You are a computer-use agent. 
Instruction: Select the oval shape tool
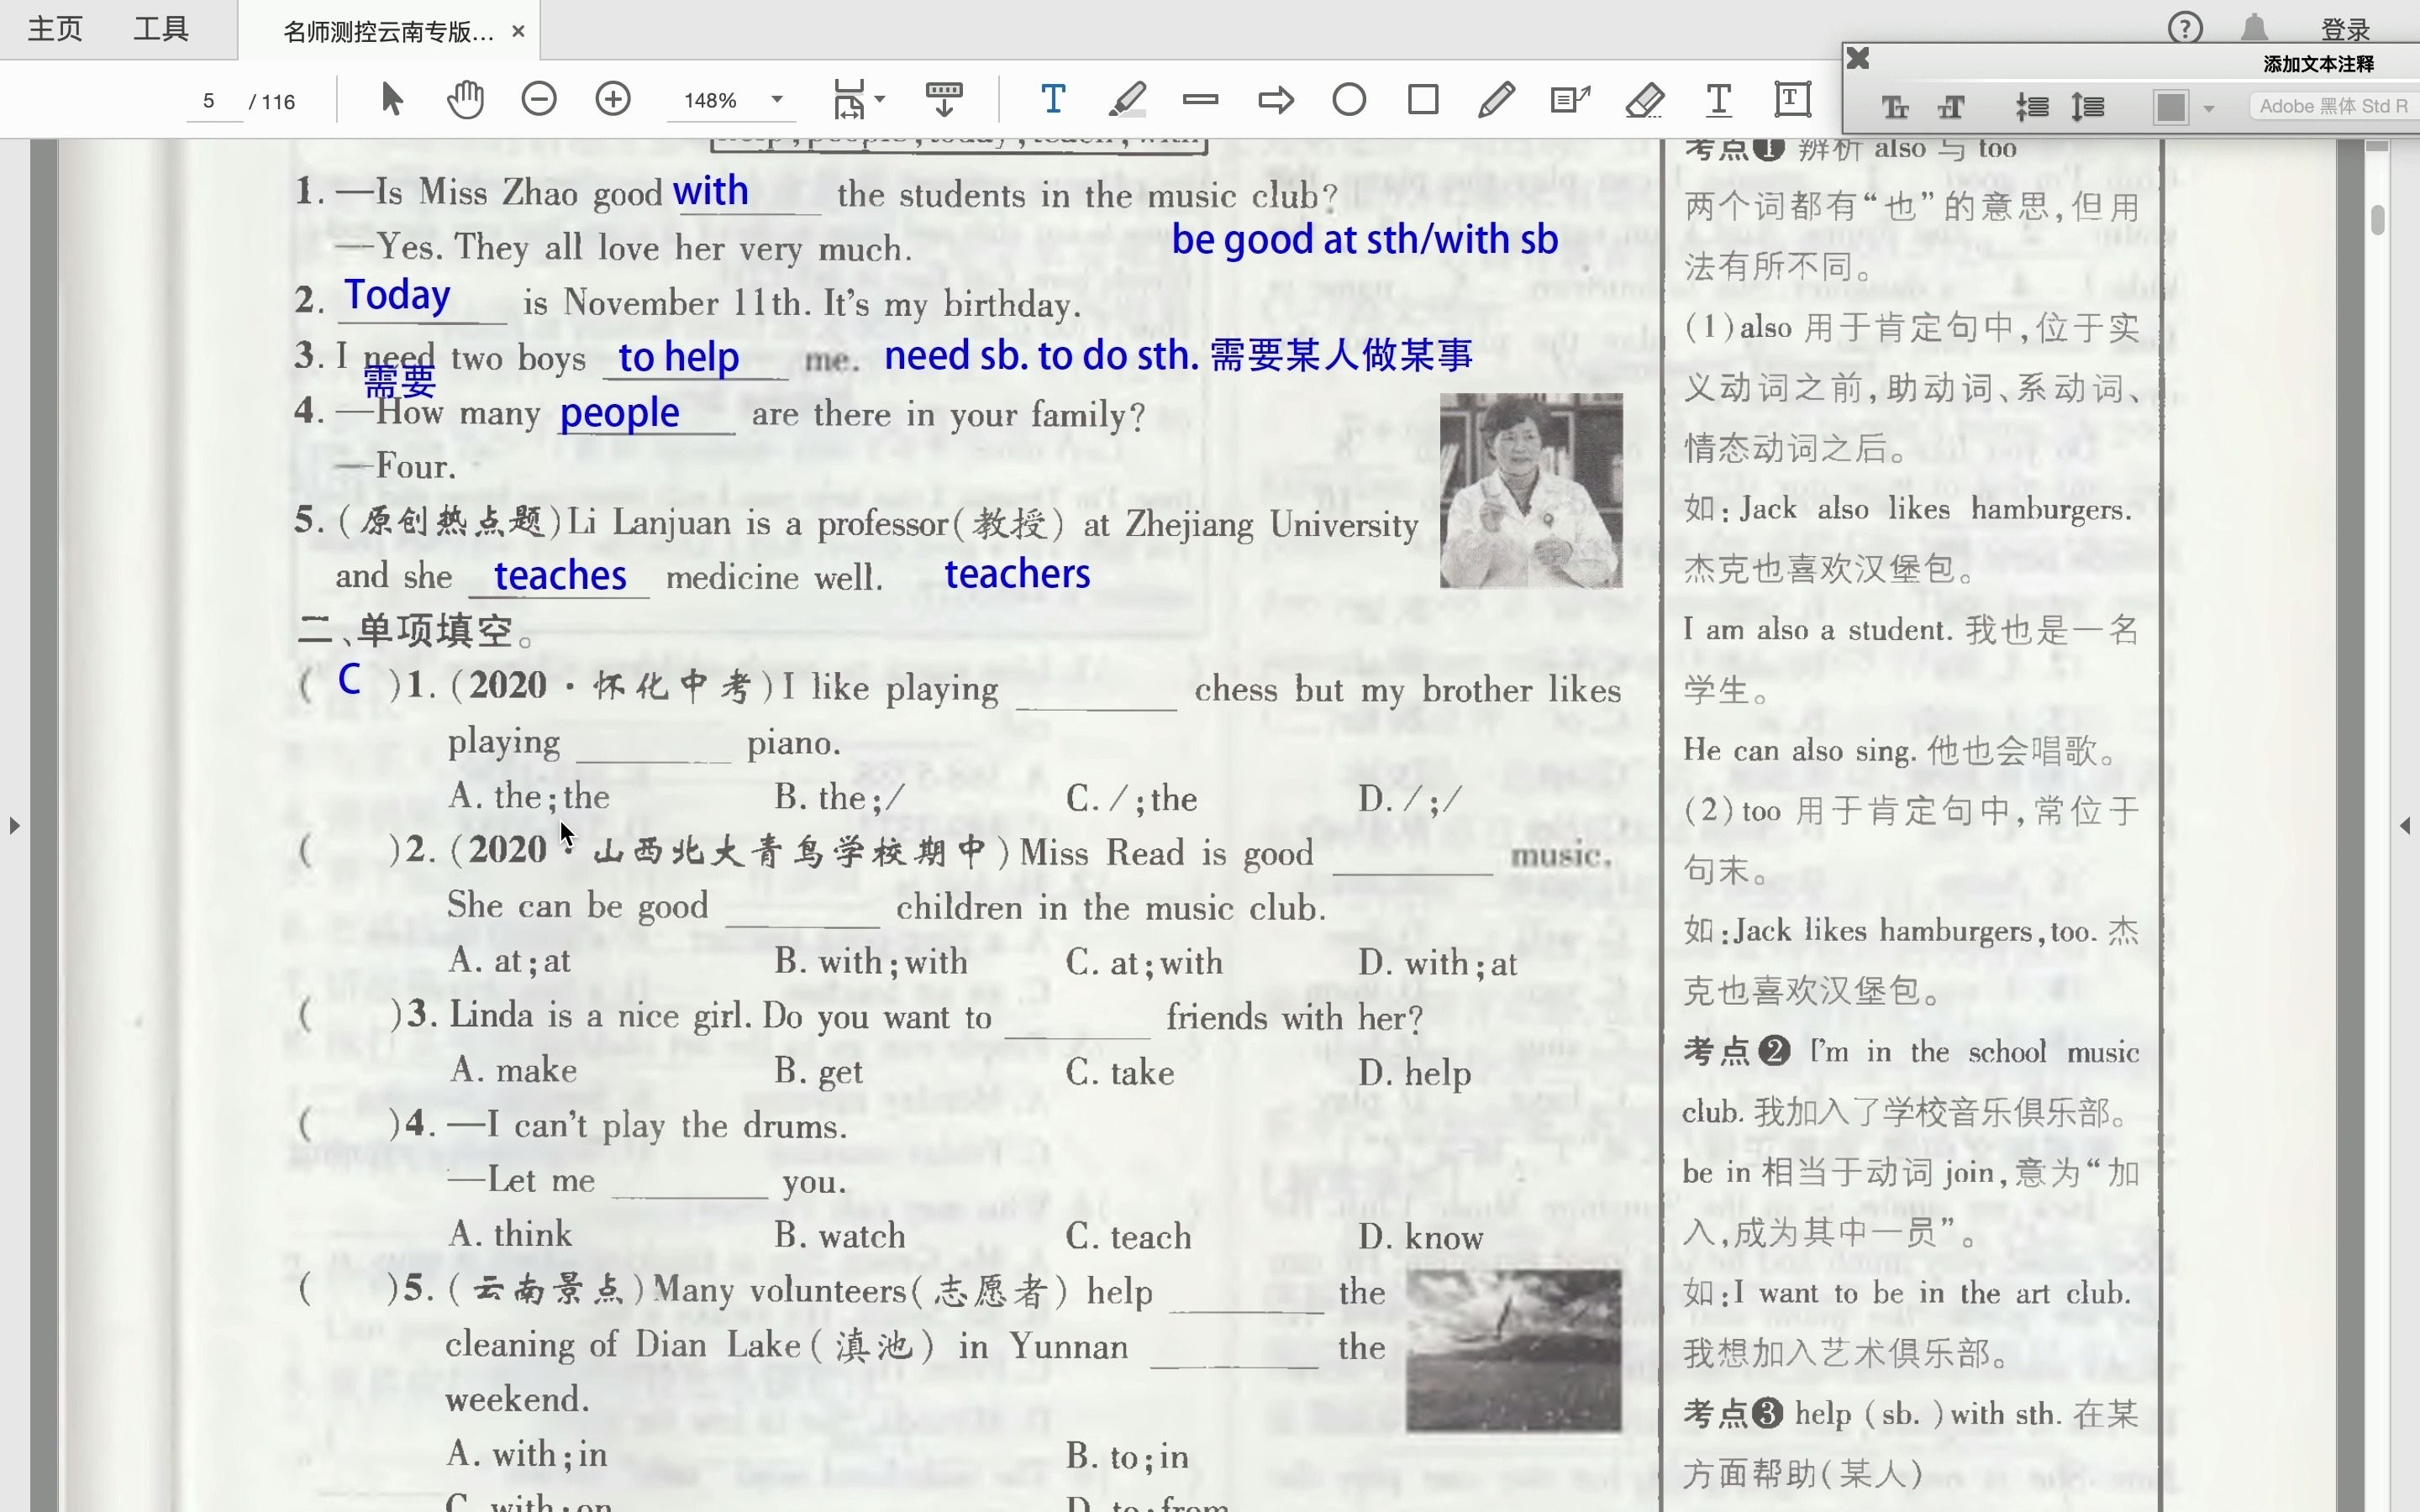pos(1349,100)
